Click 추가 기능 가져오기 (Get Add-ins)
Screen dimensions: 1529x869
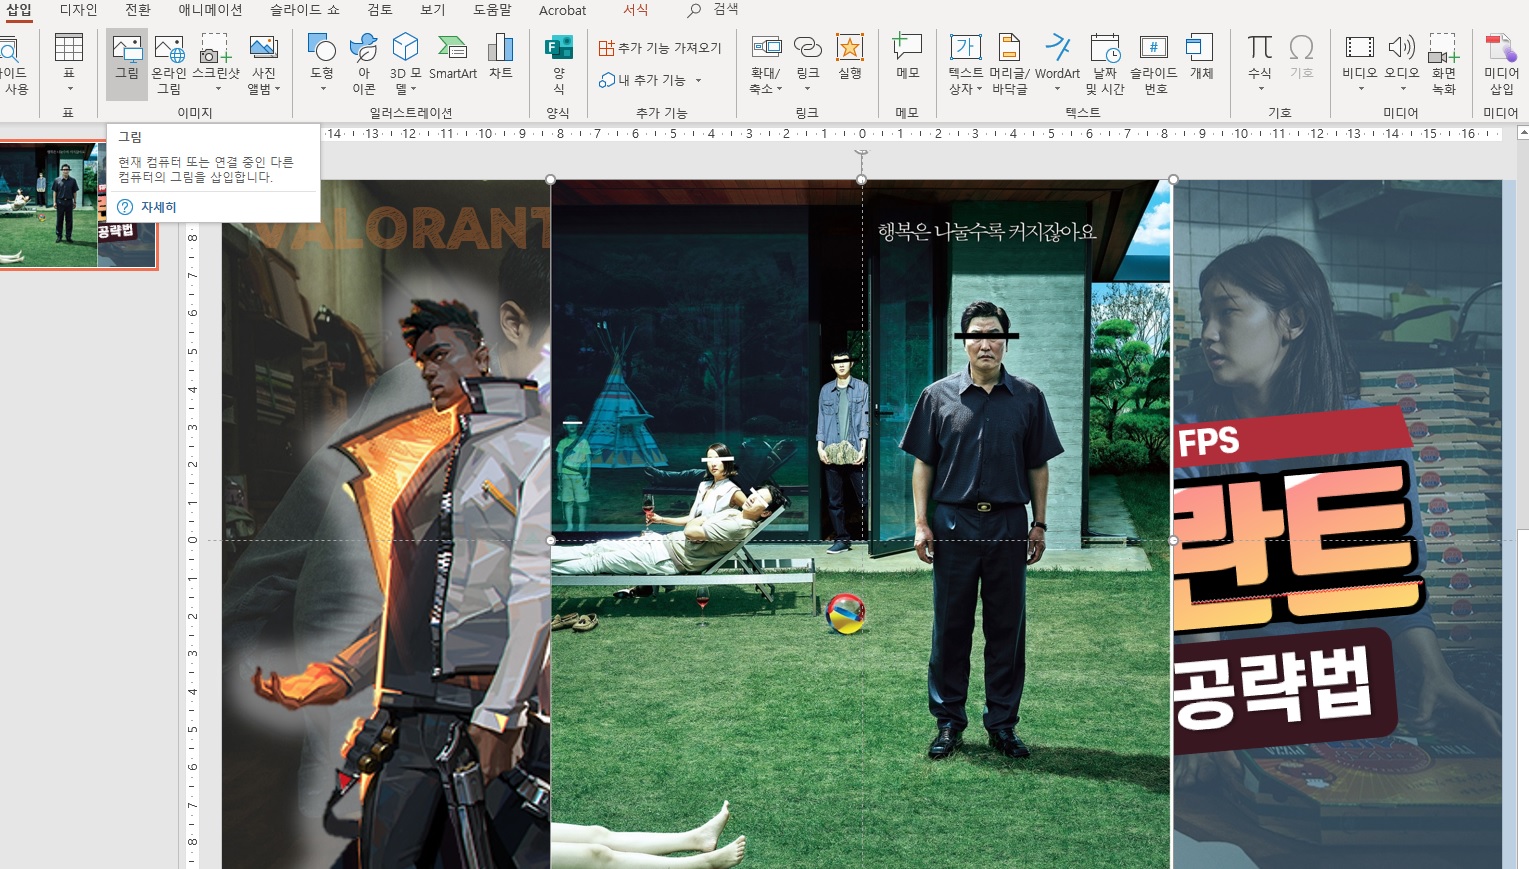tap(660, 48)
